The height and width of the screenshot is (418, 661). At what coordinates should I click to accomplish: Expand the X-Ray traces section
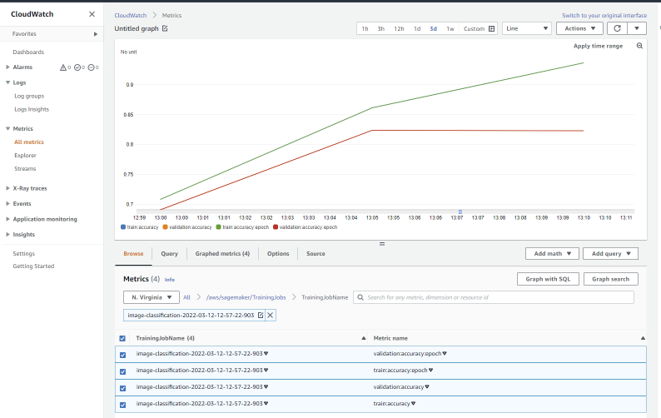[x=8, y=188]
